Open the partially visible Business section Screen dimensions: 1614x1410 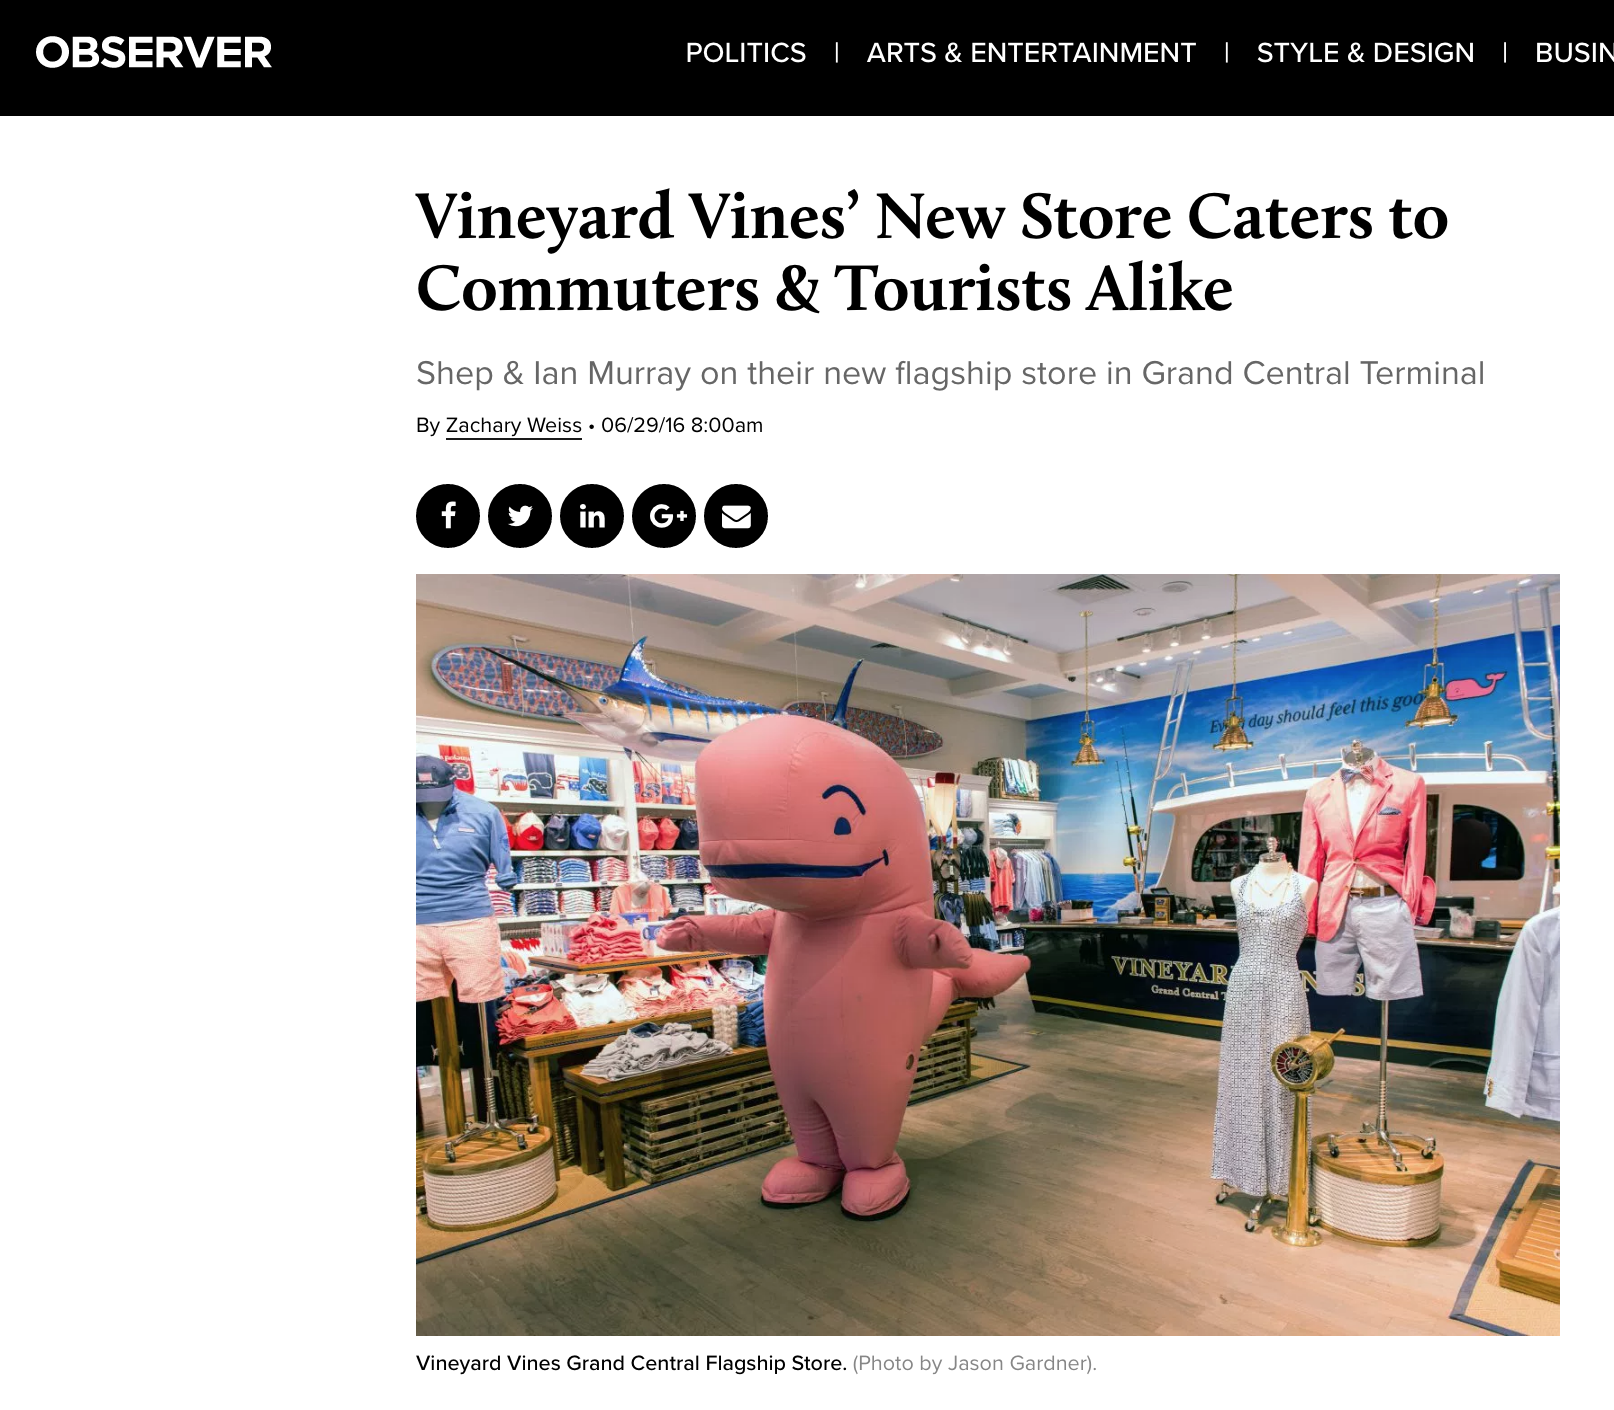[x=1574, y=53]
